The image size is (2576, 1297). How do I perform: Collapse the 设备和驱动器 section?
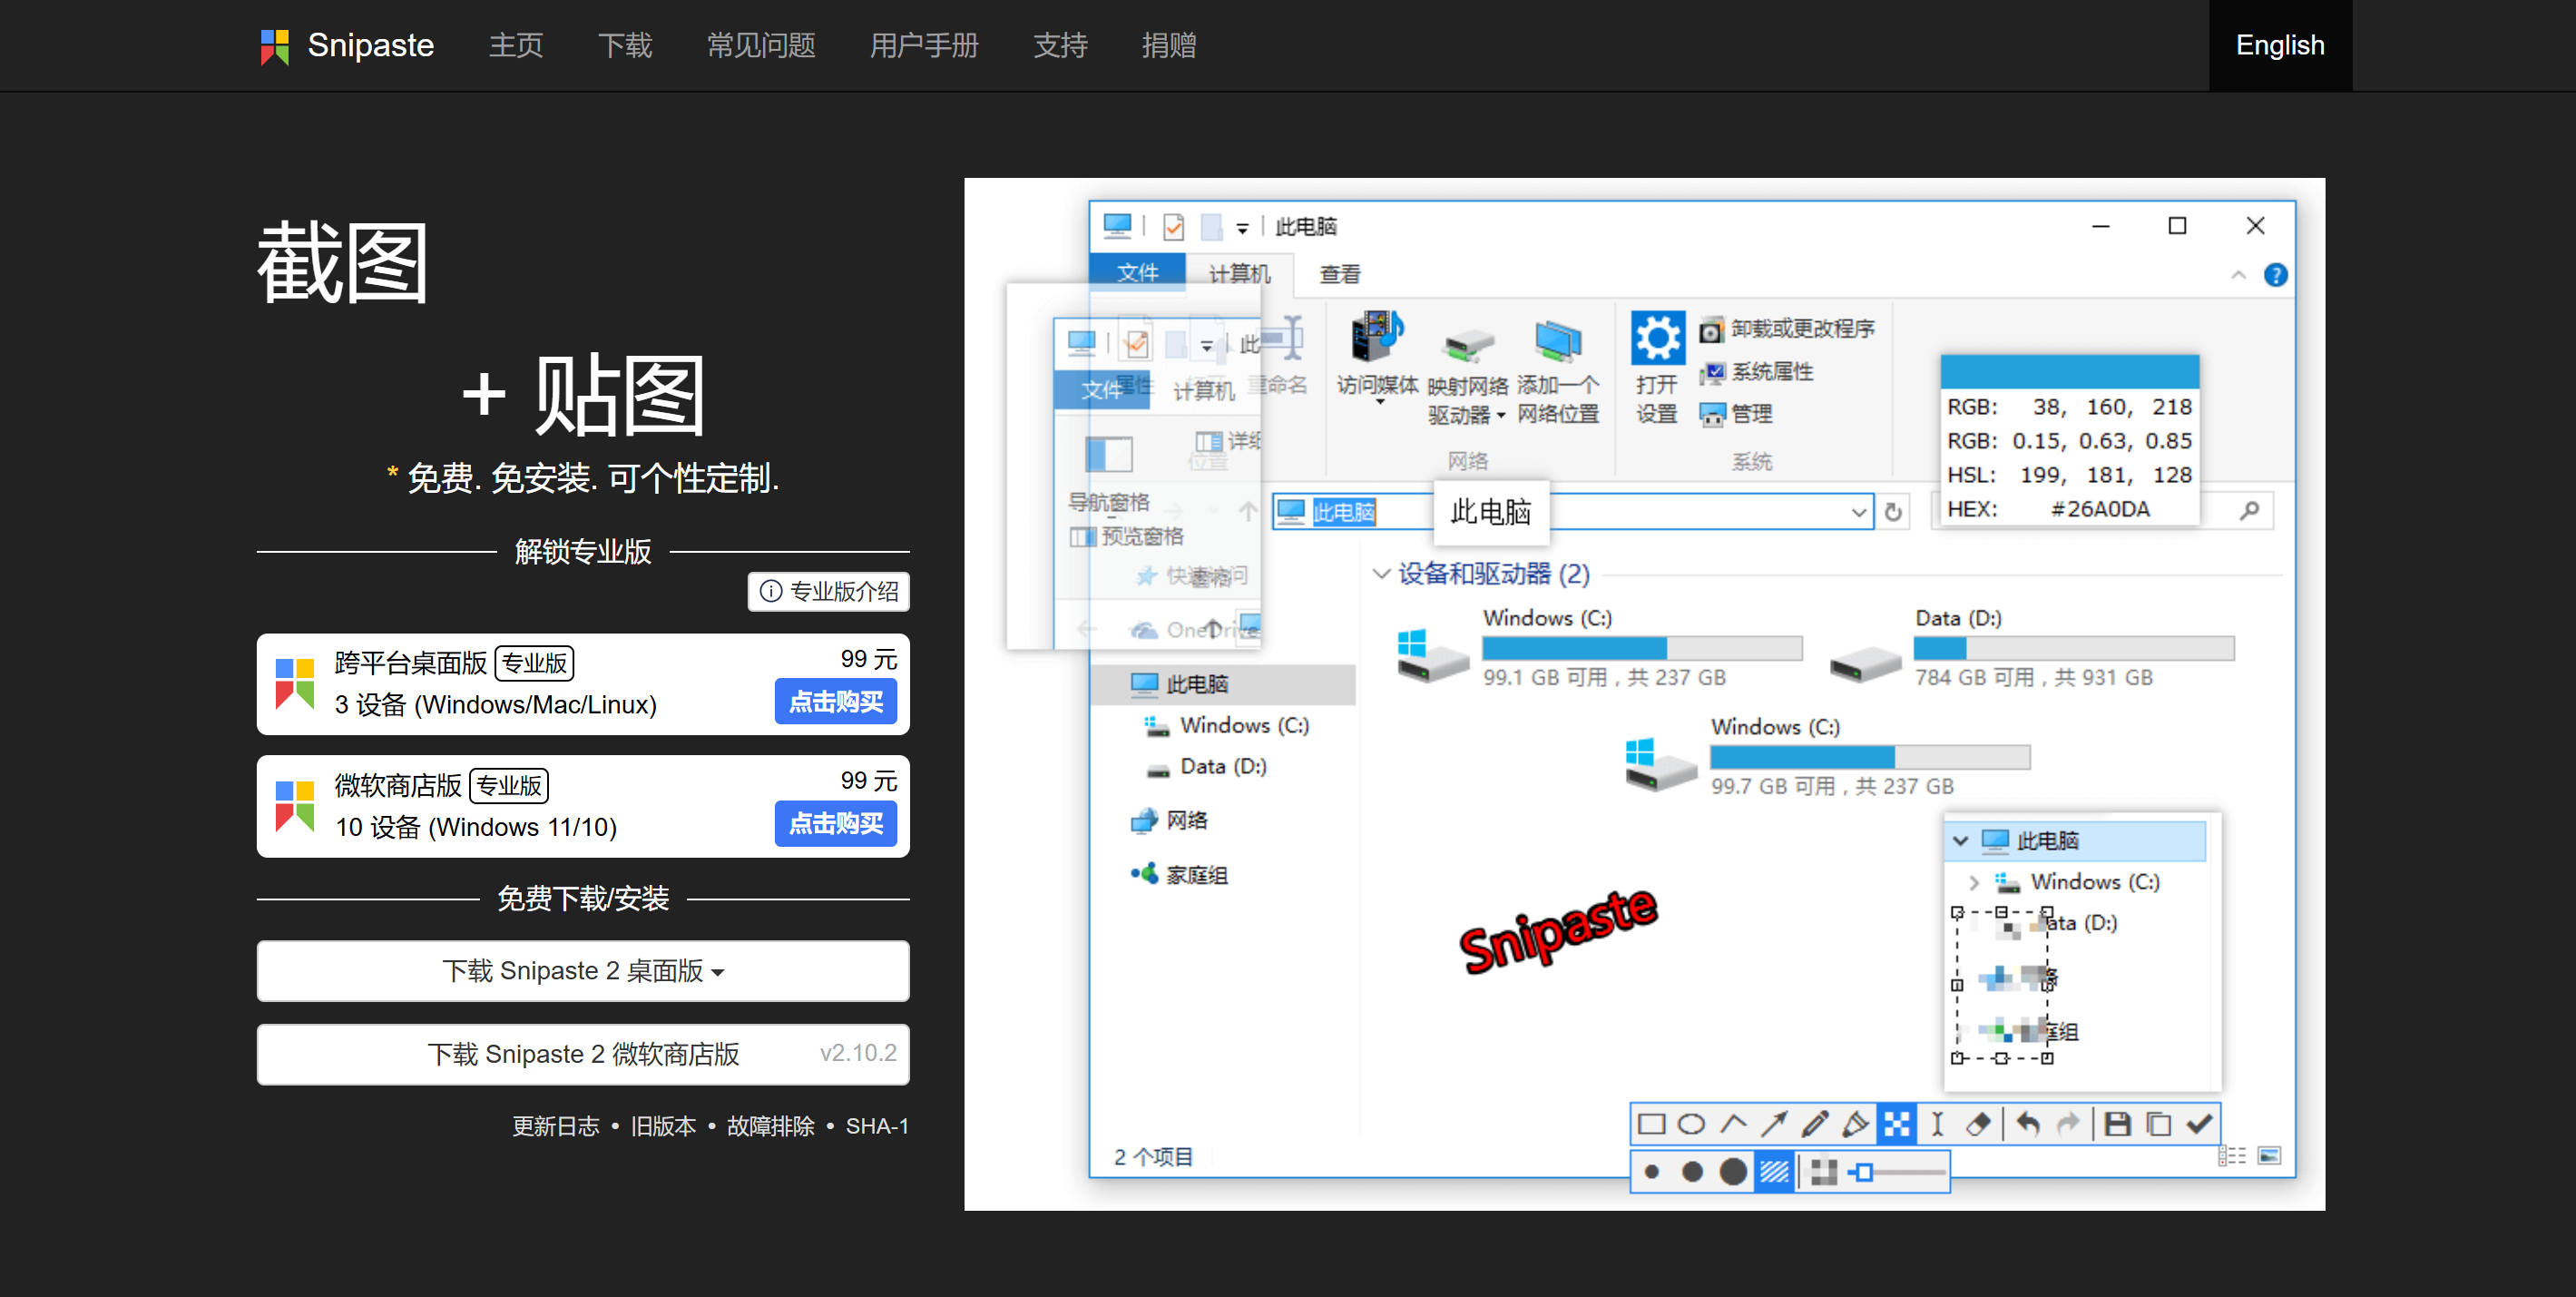tap(1381, 575)
